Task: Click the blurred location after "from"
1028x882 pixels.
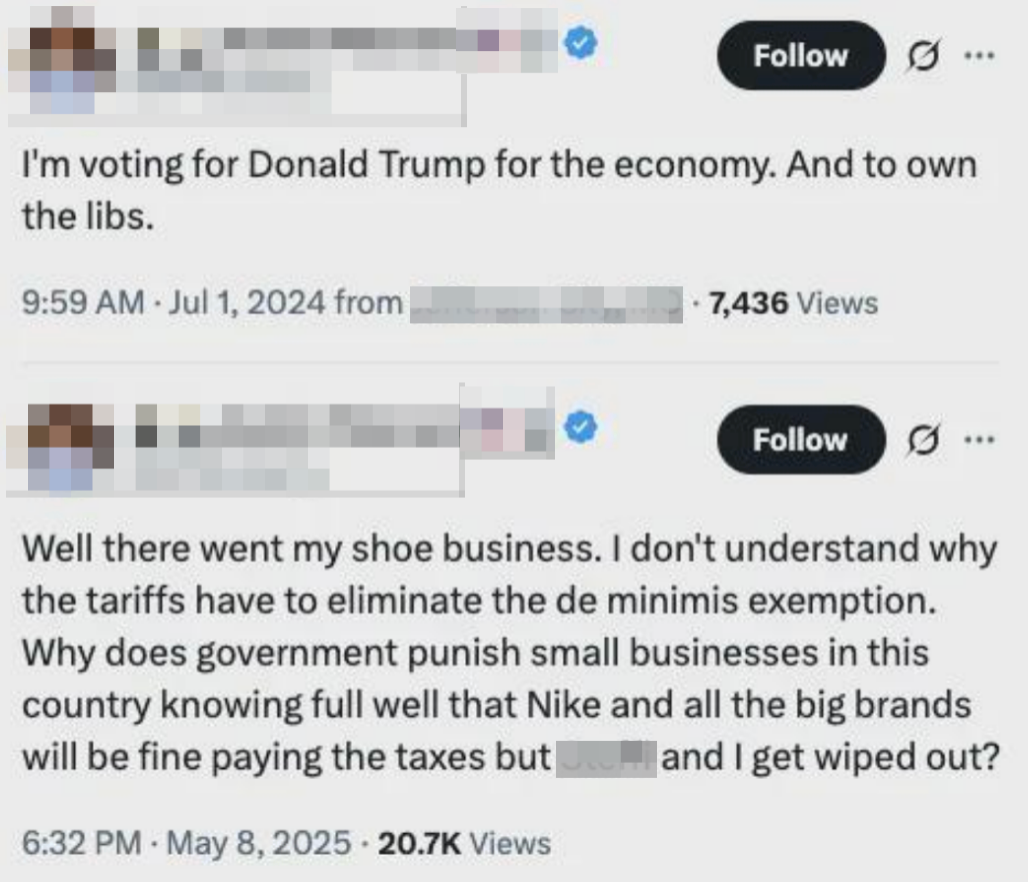Action: [546, 302]
